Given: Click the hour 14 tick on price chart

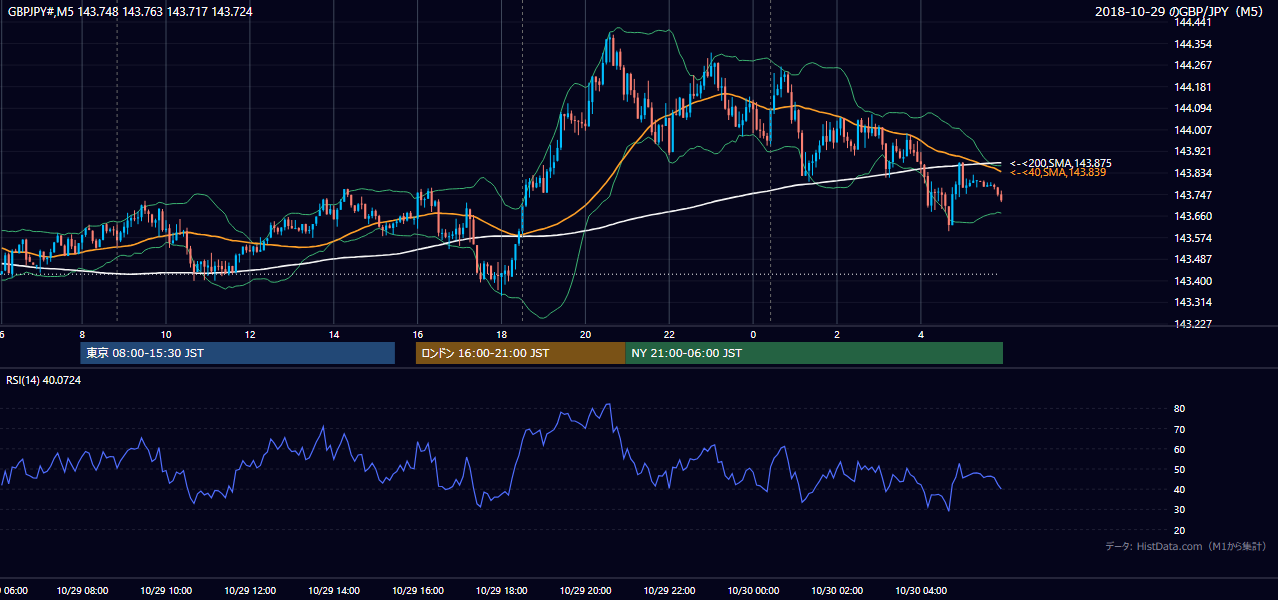Looking at the screenshot, I should click(x=335, y=334).
